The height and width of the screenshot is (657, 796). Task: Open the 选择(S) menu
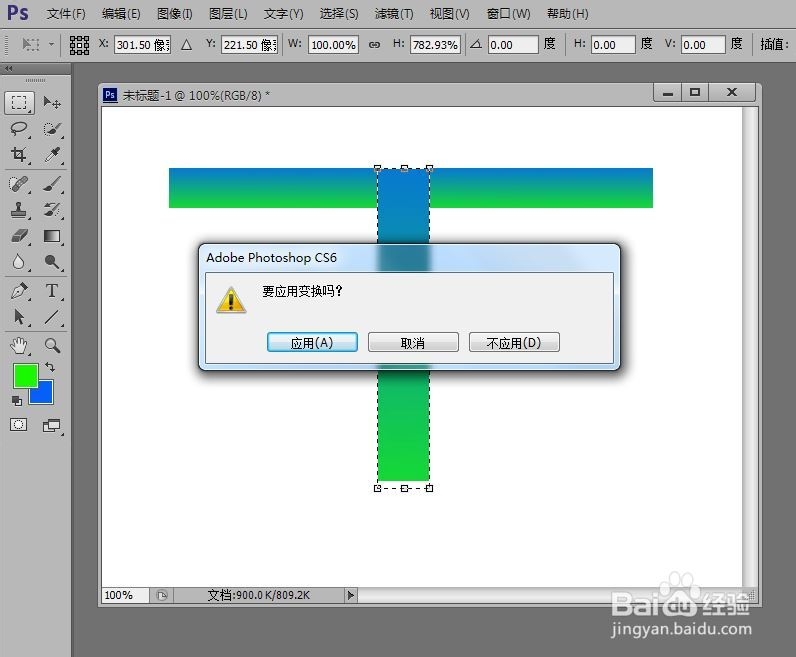[x=339, y=14]
